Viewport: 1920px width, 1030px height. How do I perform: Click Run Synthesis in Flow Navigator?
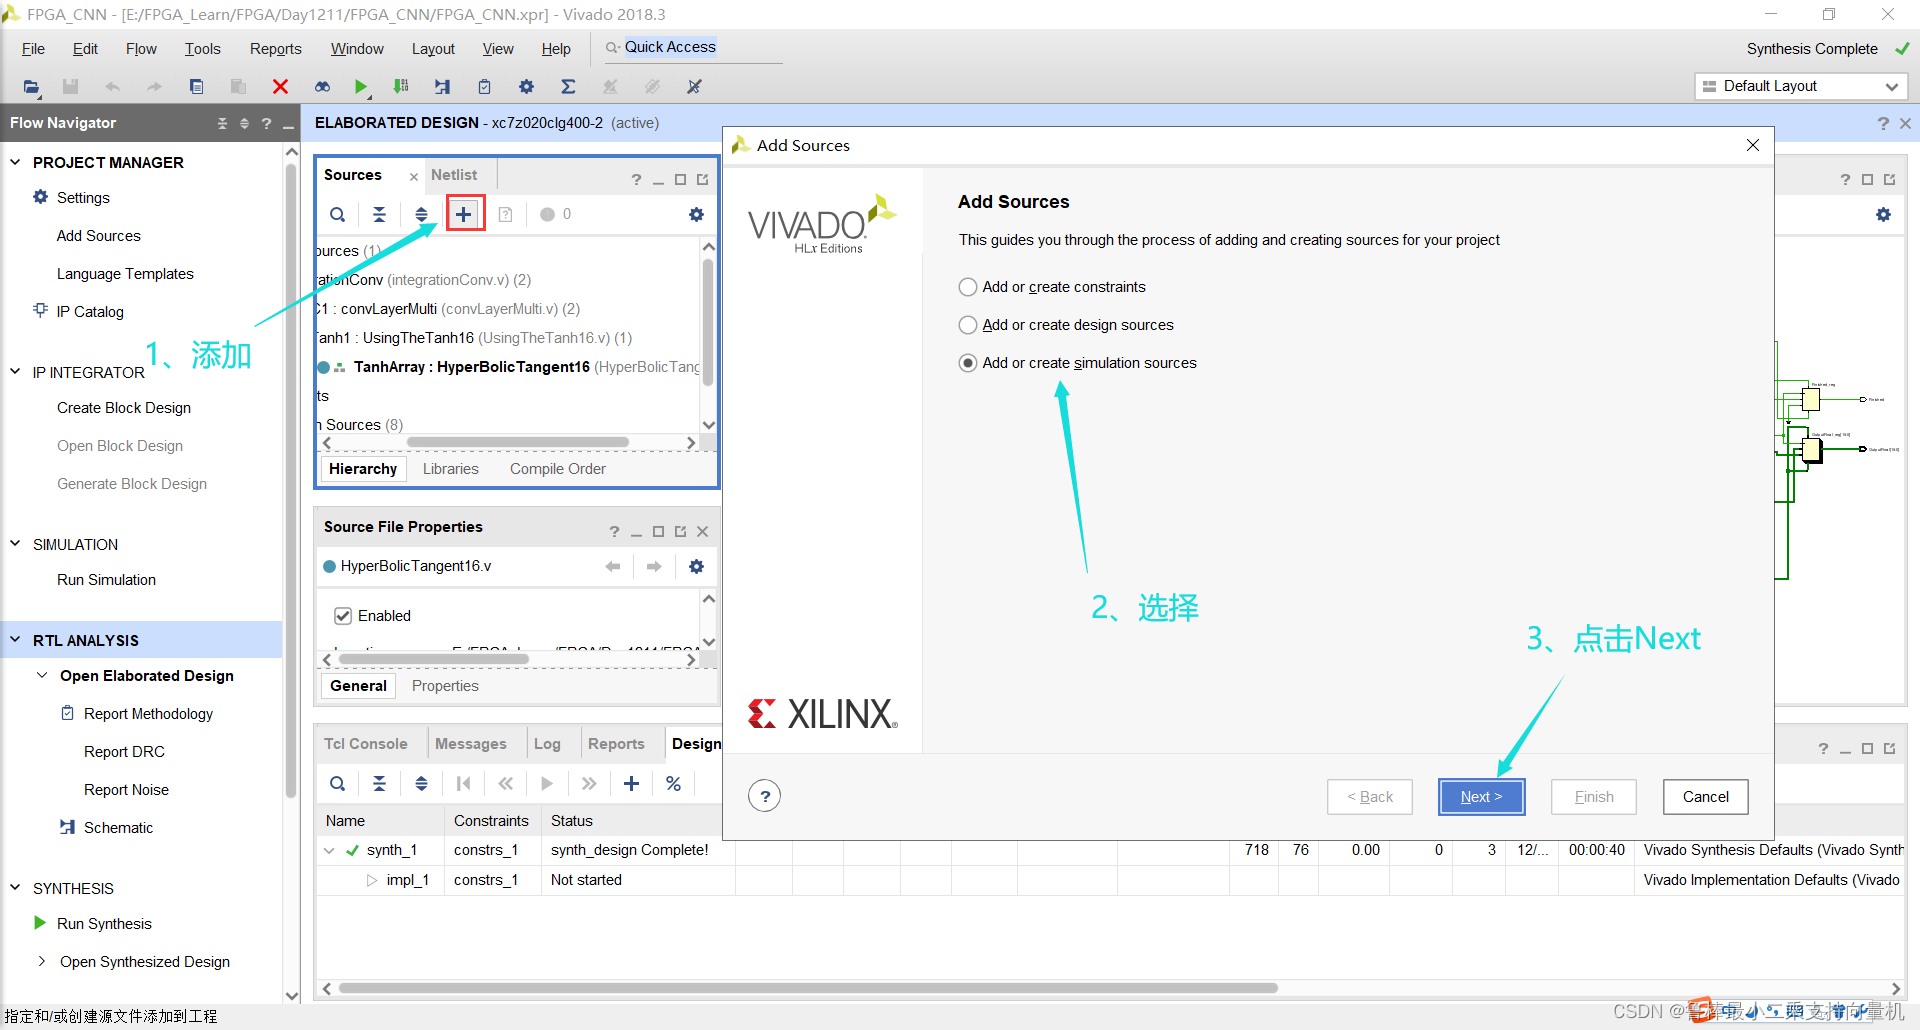(104, 924)
